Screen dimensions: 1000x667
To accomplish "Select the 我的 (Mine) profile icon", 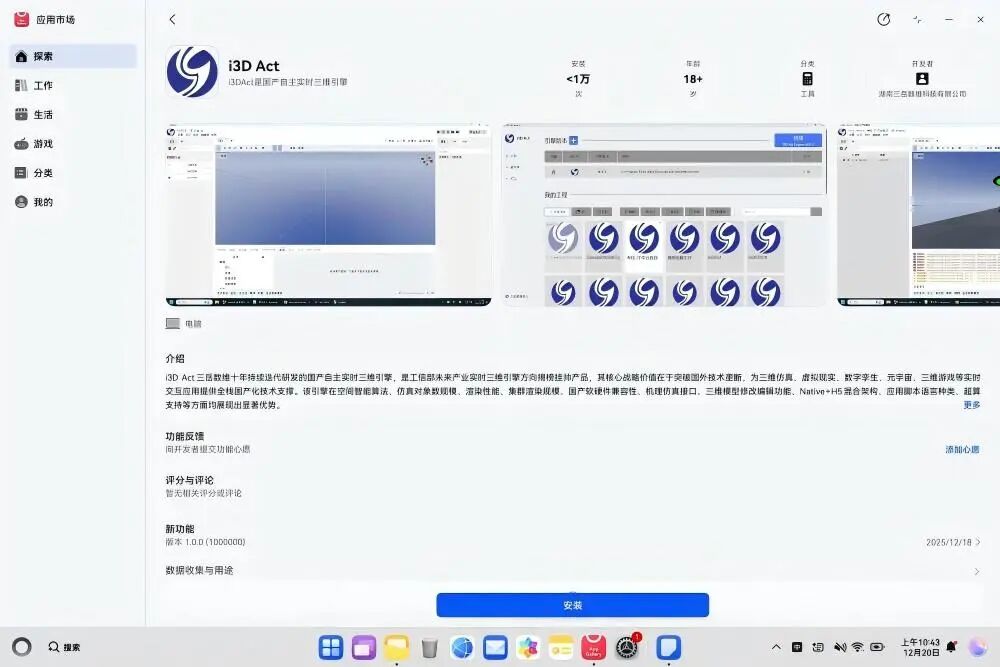I will (21, 201).
